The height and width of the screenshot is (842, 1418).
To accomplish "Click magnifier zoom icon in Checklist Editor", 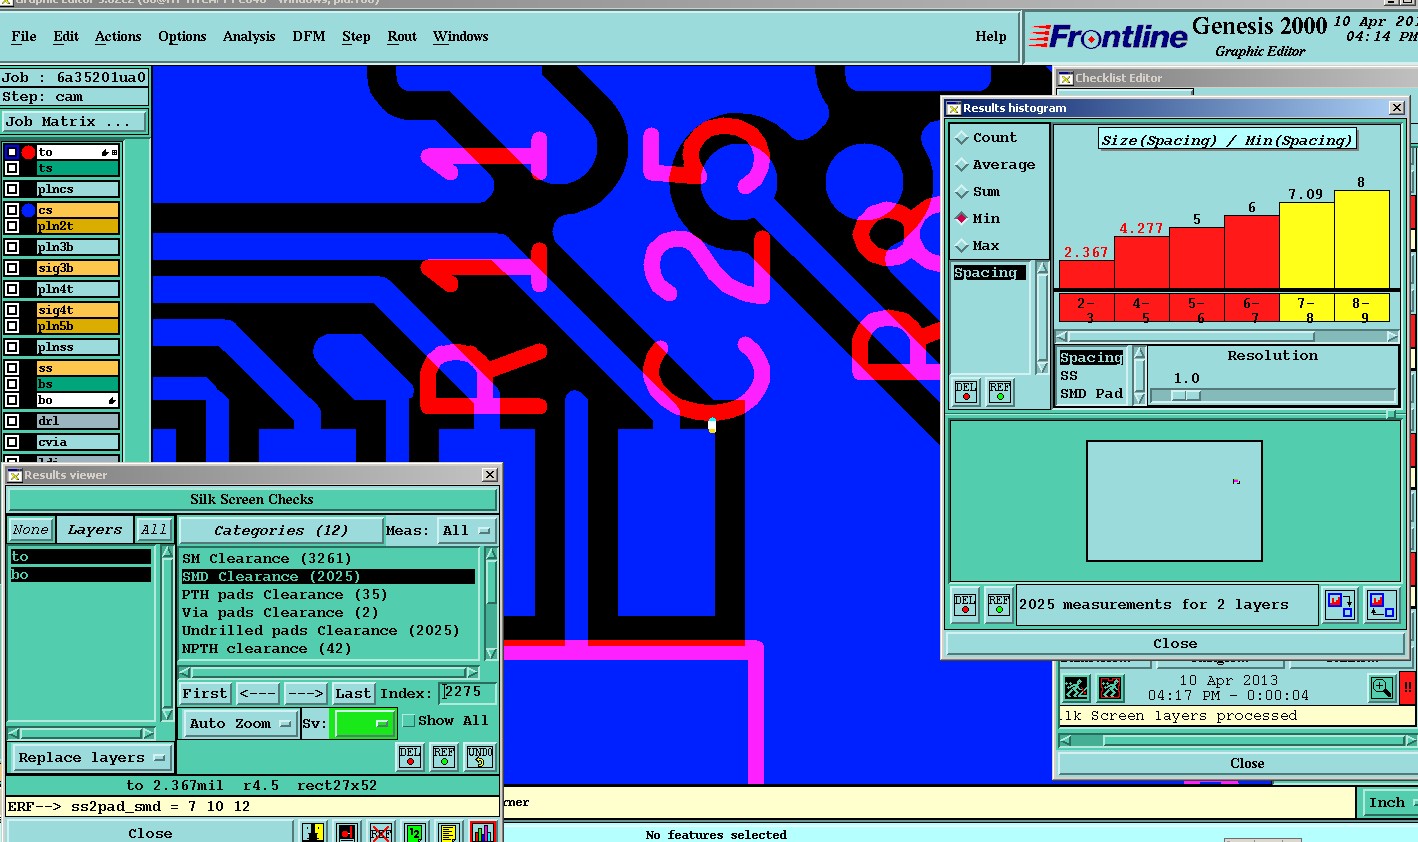I will pyautogui.click(x=1382, y=688).
